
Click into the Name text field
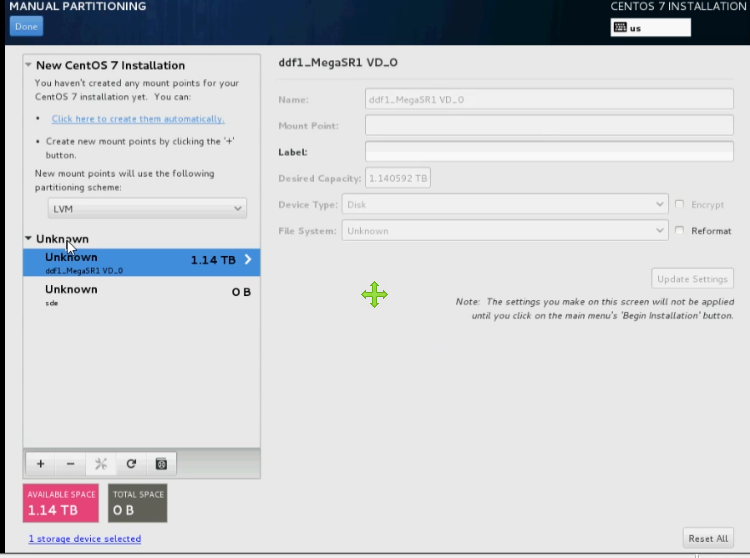click(x=549, y=99)
